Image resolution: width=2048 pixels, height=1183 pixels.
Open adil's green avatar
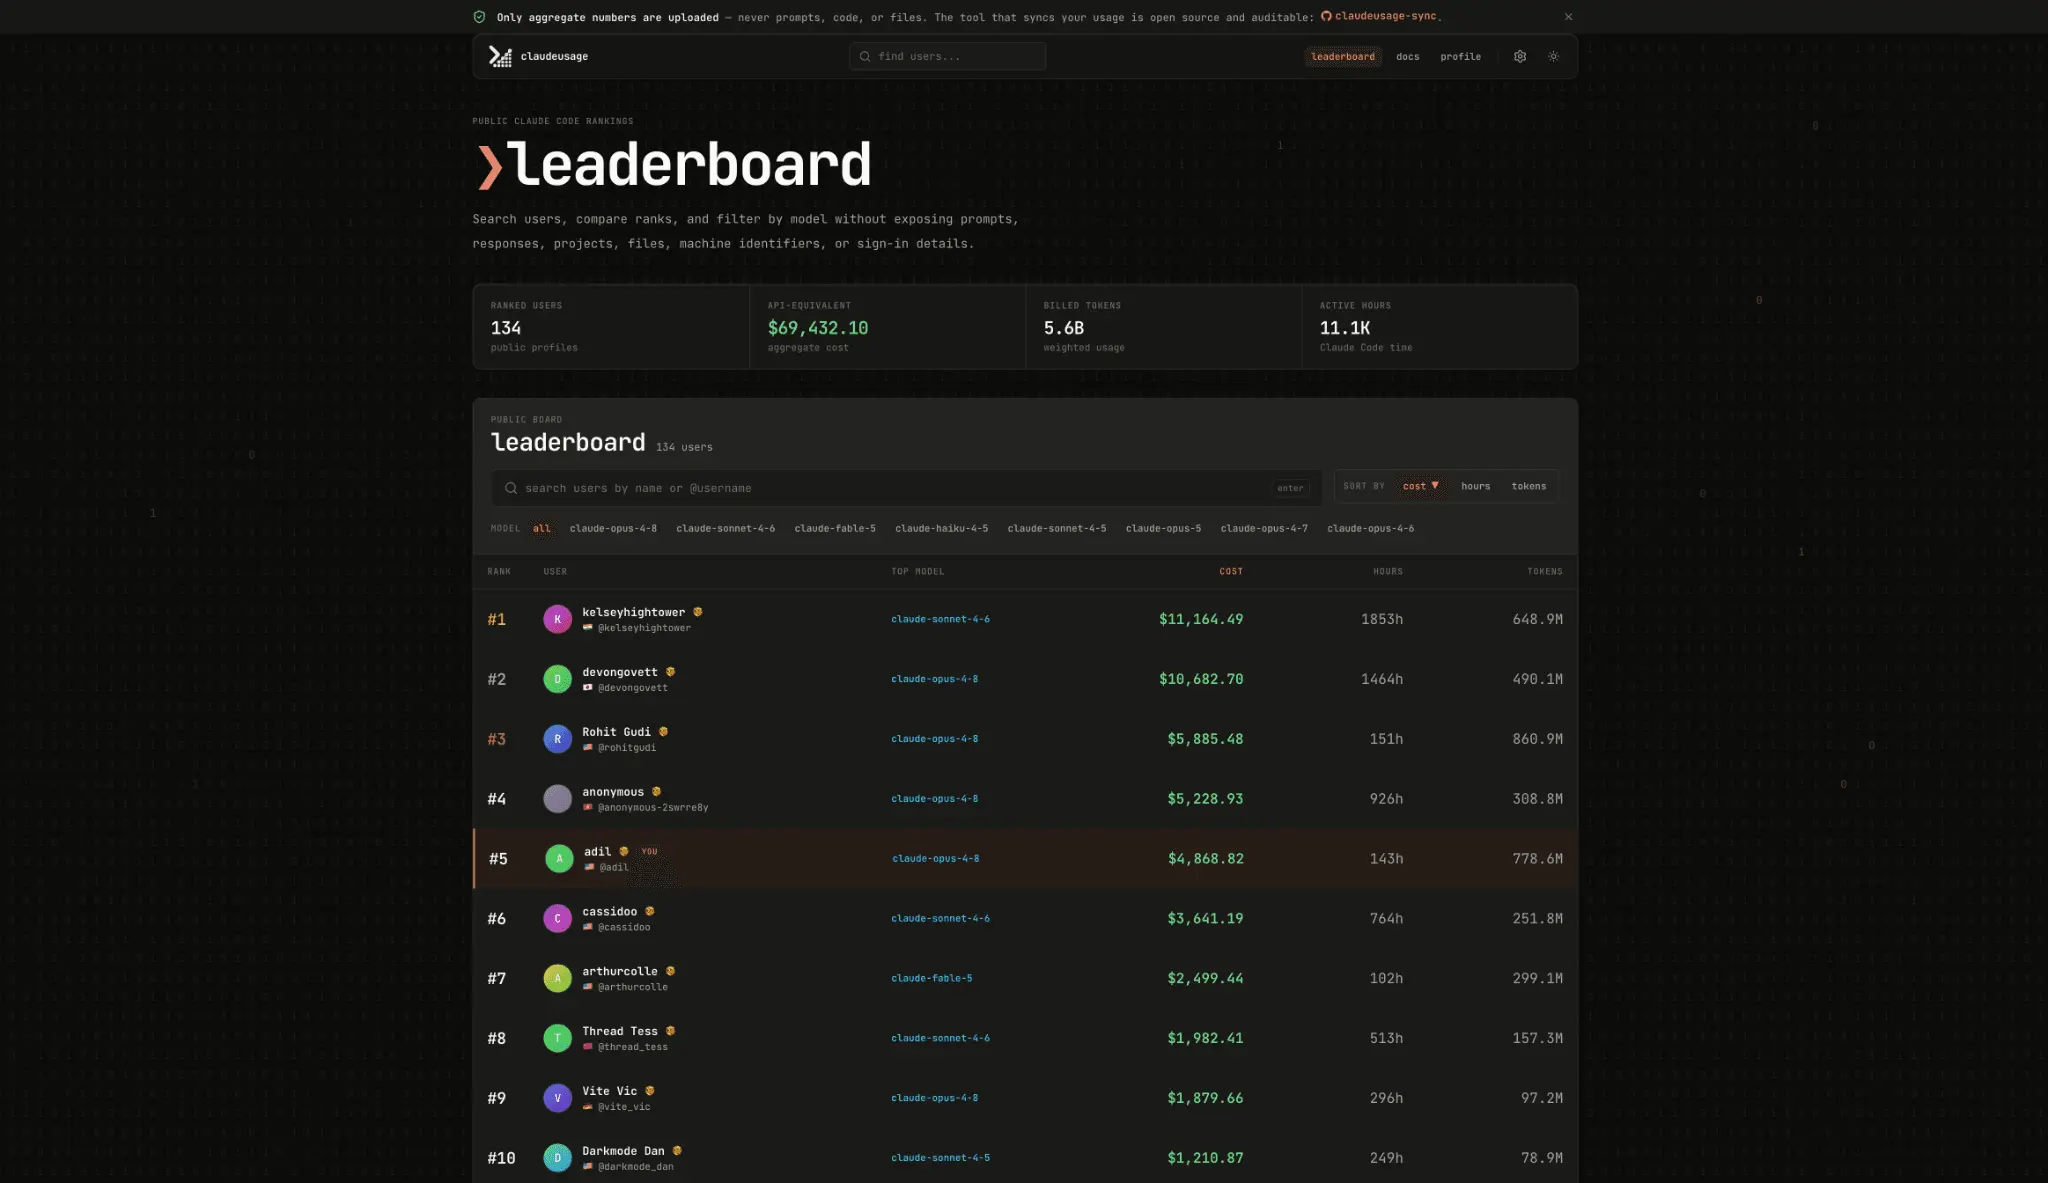(x=559, y=858)
